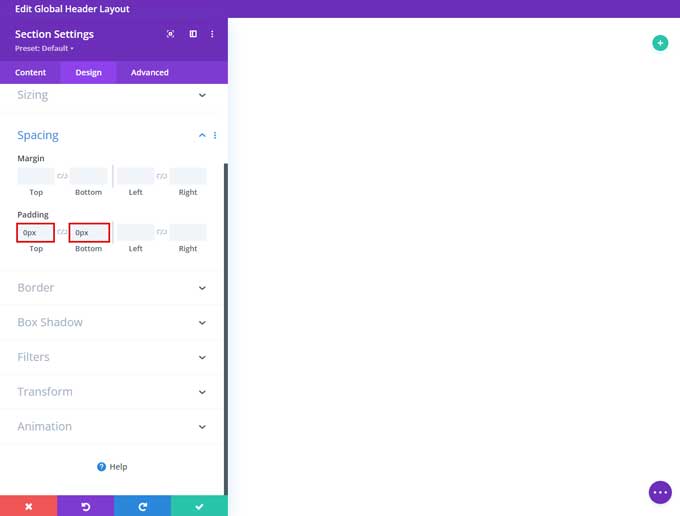Image resolution: width=680 pixels, height=516 pixels.
Task: Click the Padding Top input field
Action: pos(36,233)
